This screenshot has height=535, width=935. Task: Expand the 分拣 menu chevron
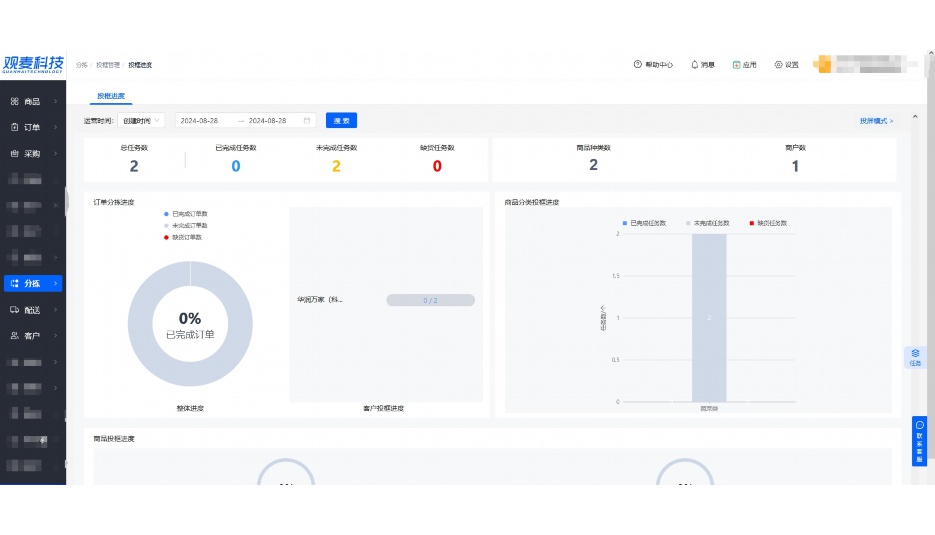pyautogui.click(x=55, y=283)
